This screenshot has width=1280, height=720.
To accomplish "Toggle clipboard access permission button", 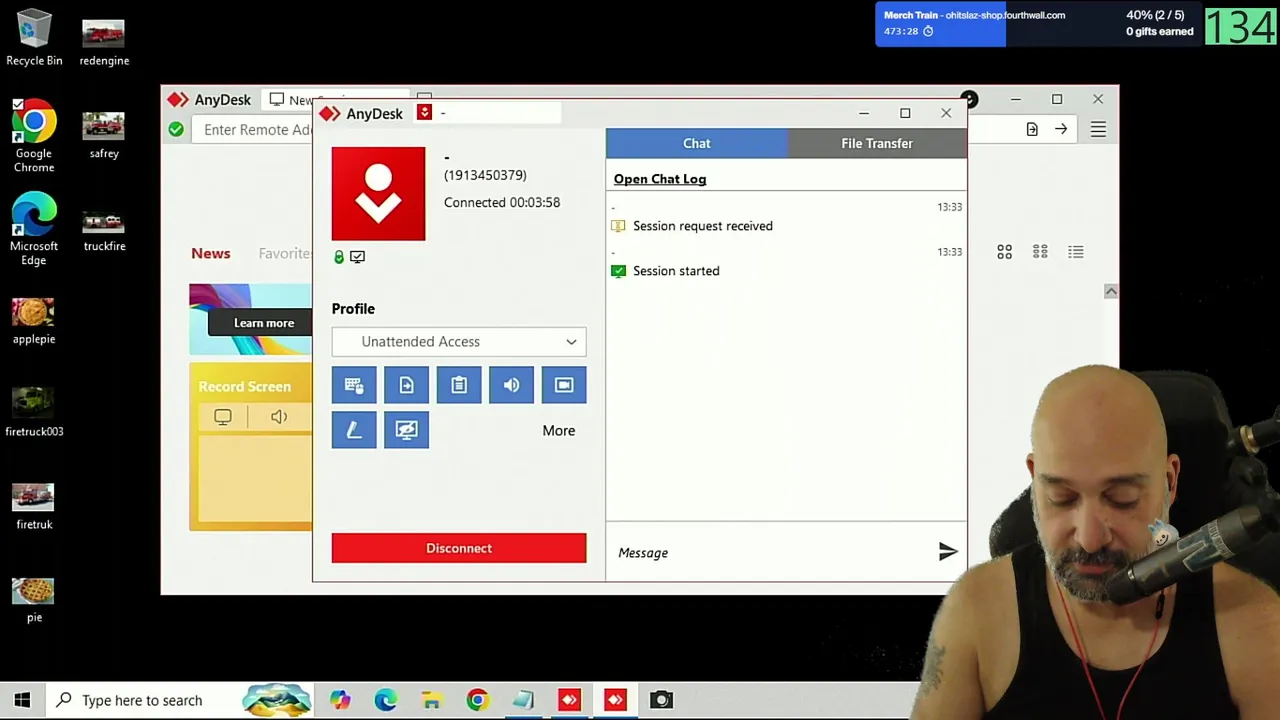I will (459, 385).
